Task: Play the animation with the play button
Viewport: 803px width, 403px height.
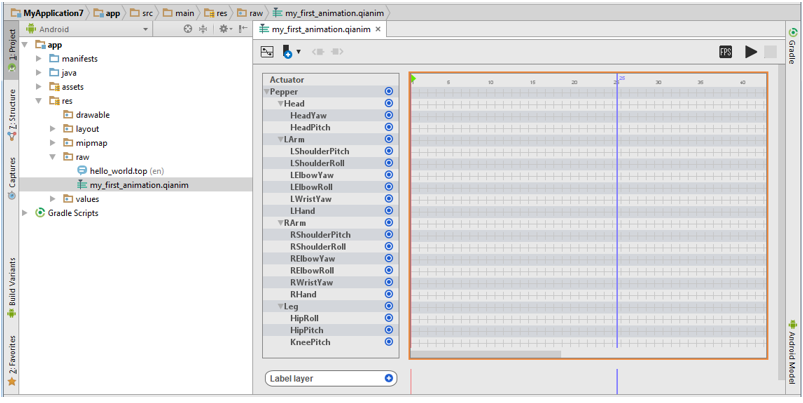Action: point(751,52)
